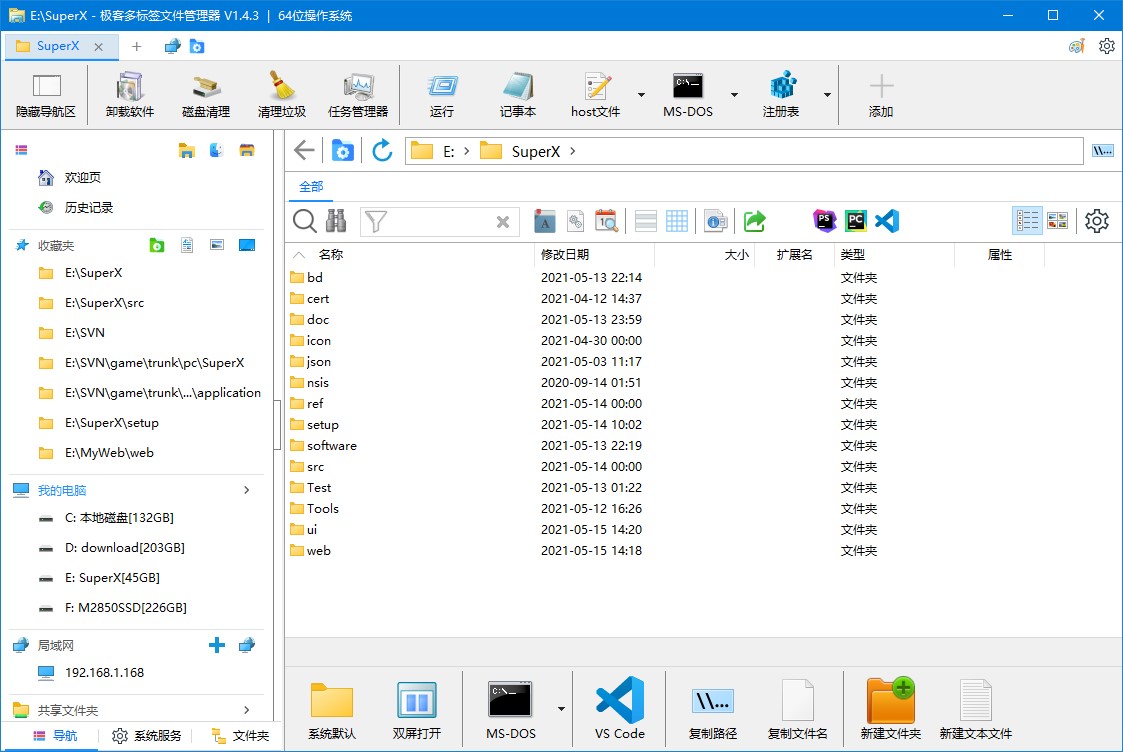The image size is (1123, 752).
Task: Open the host文件 editor
Action: 595,95
